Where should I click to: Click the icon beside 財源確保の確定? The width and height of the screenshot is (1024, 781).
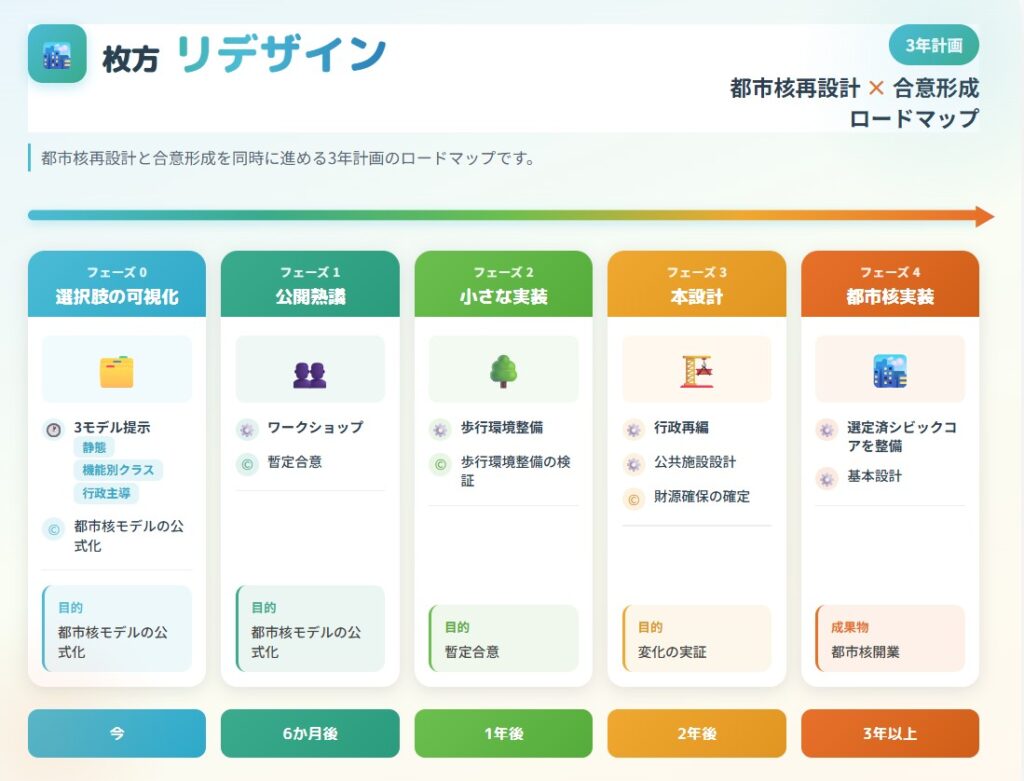633,498
